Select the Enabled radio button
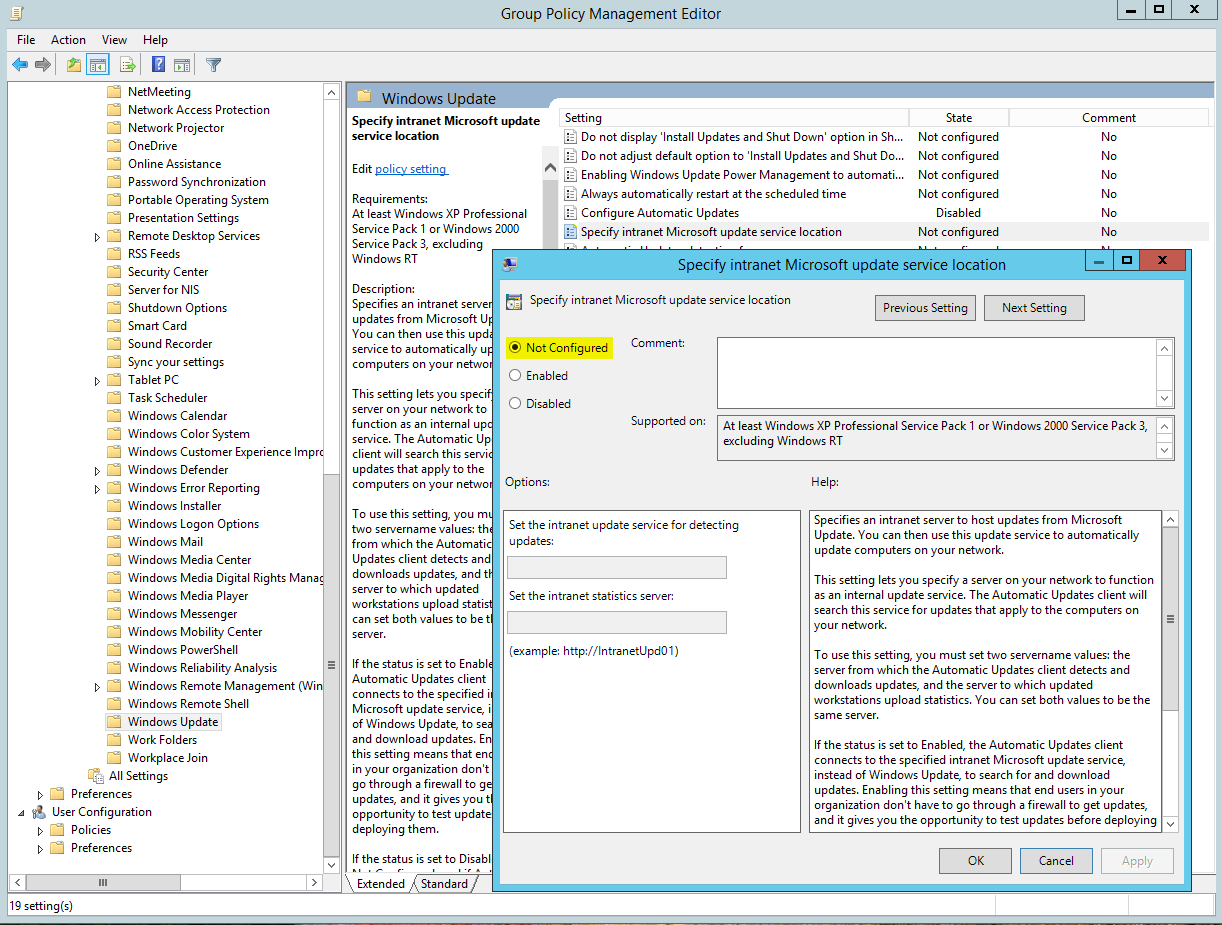This screenshot has height=925, width=1222. click(x=514, y=376)
